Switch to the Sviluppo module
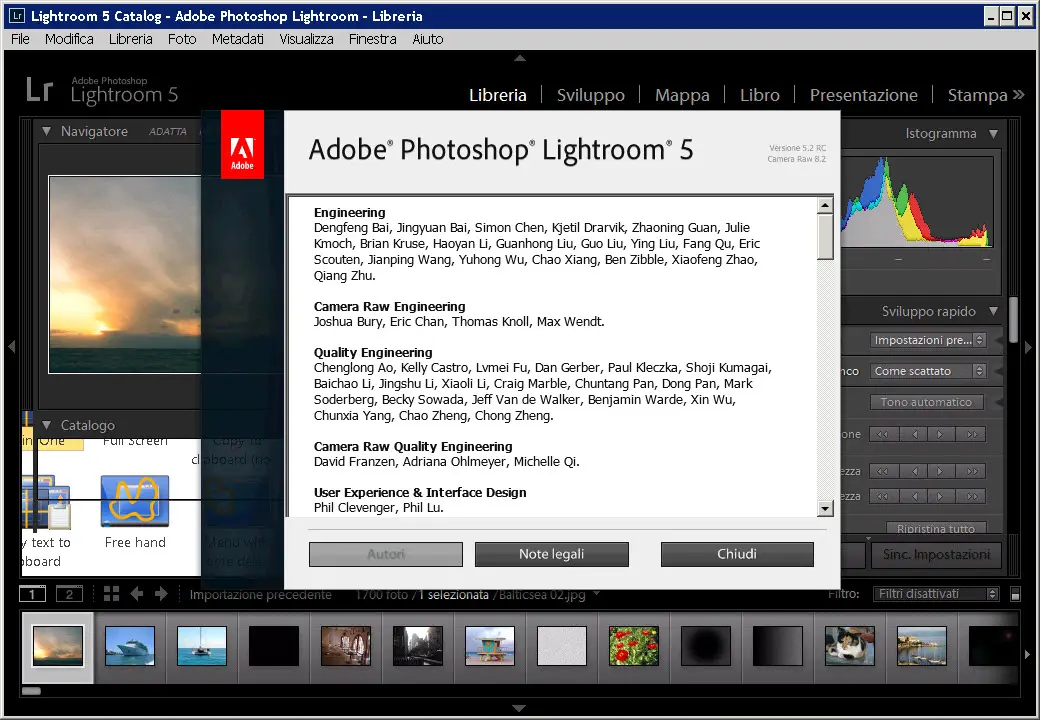The width and height of the screenshot is (1040, 720). [590, 95]
